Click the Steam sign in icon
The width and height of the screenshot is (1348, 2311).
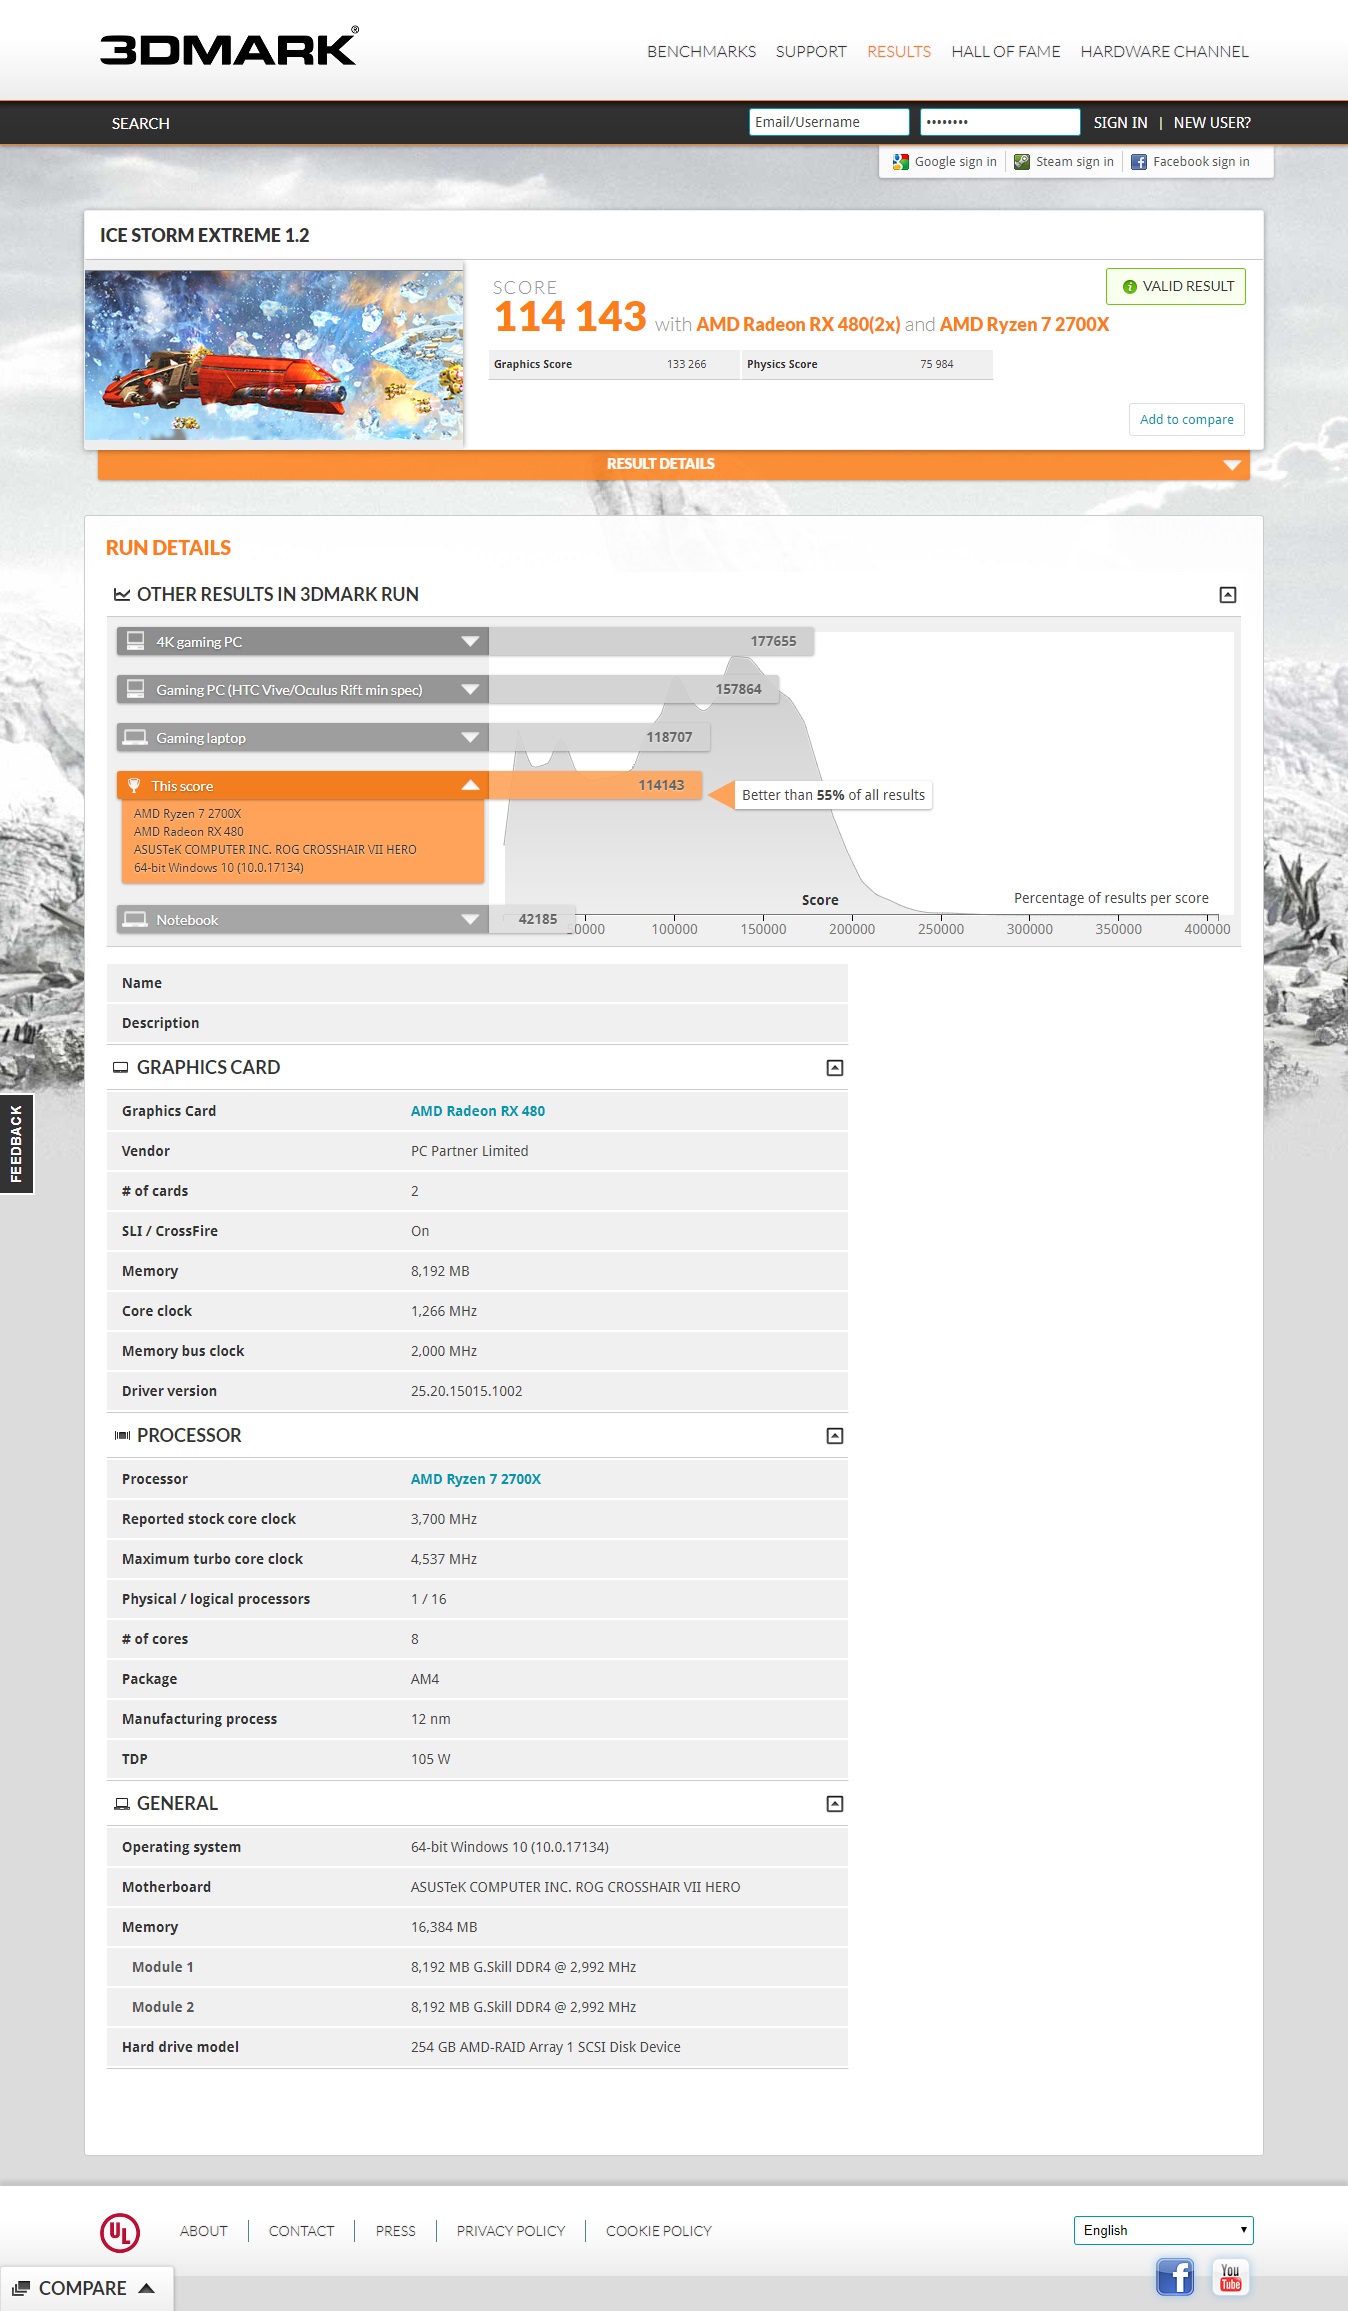point(1022,162)
